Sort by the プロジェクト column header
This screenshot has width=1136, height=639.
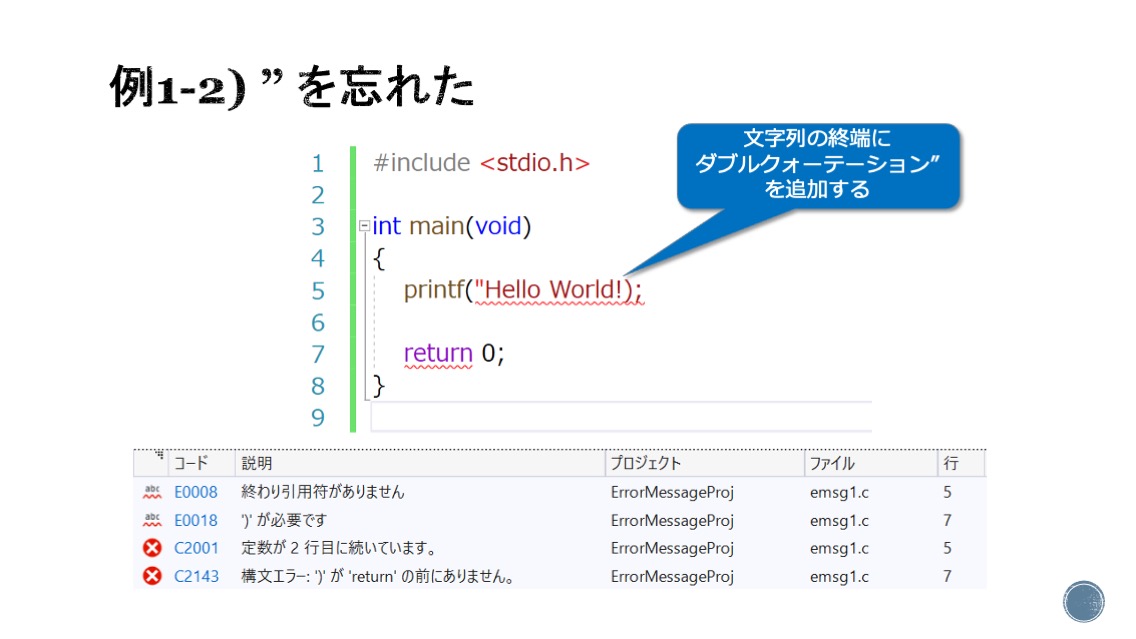[x=705, y=464]
